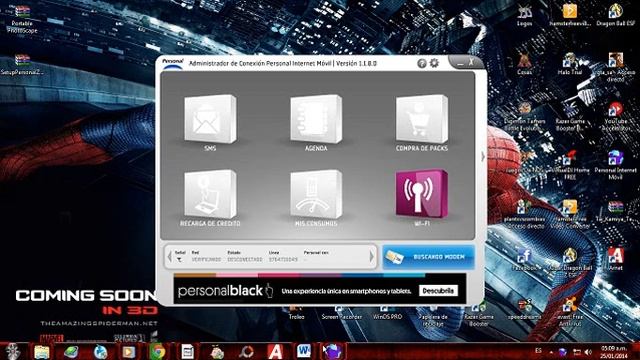Open Microsoft Word from the taskbar
This screenshot has height=360, width=640.
tap(304, 351)
